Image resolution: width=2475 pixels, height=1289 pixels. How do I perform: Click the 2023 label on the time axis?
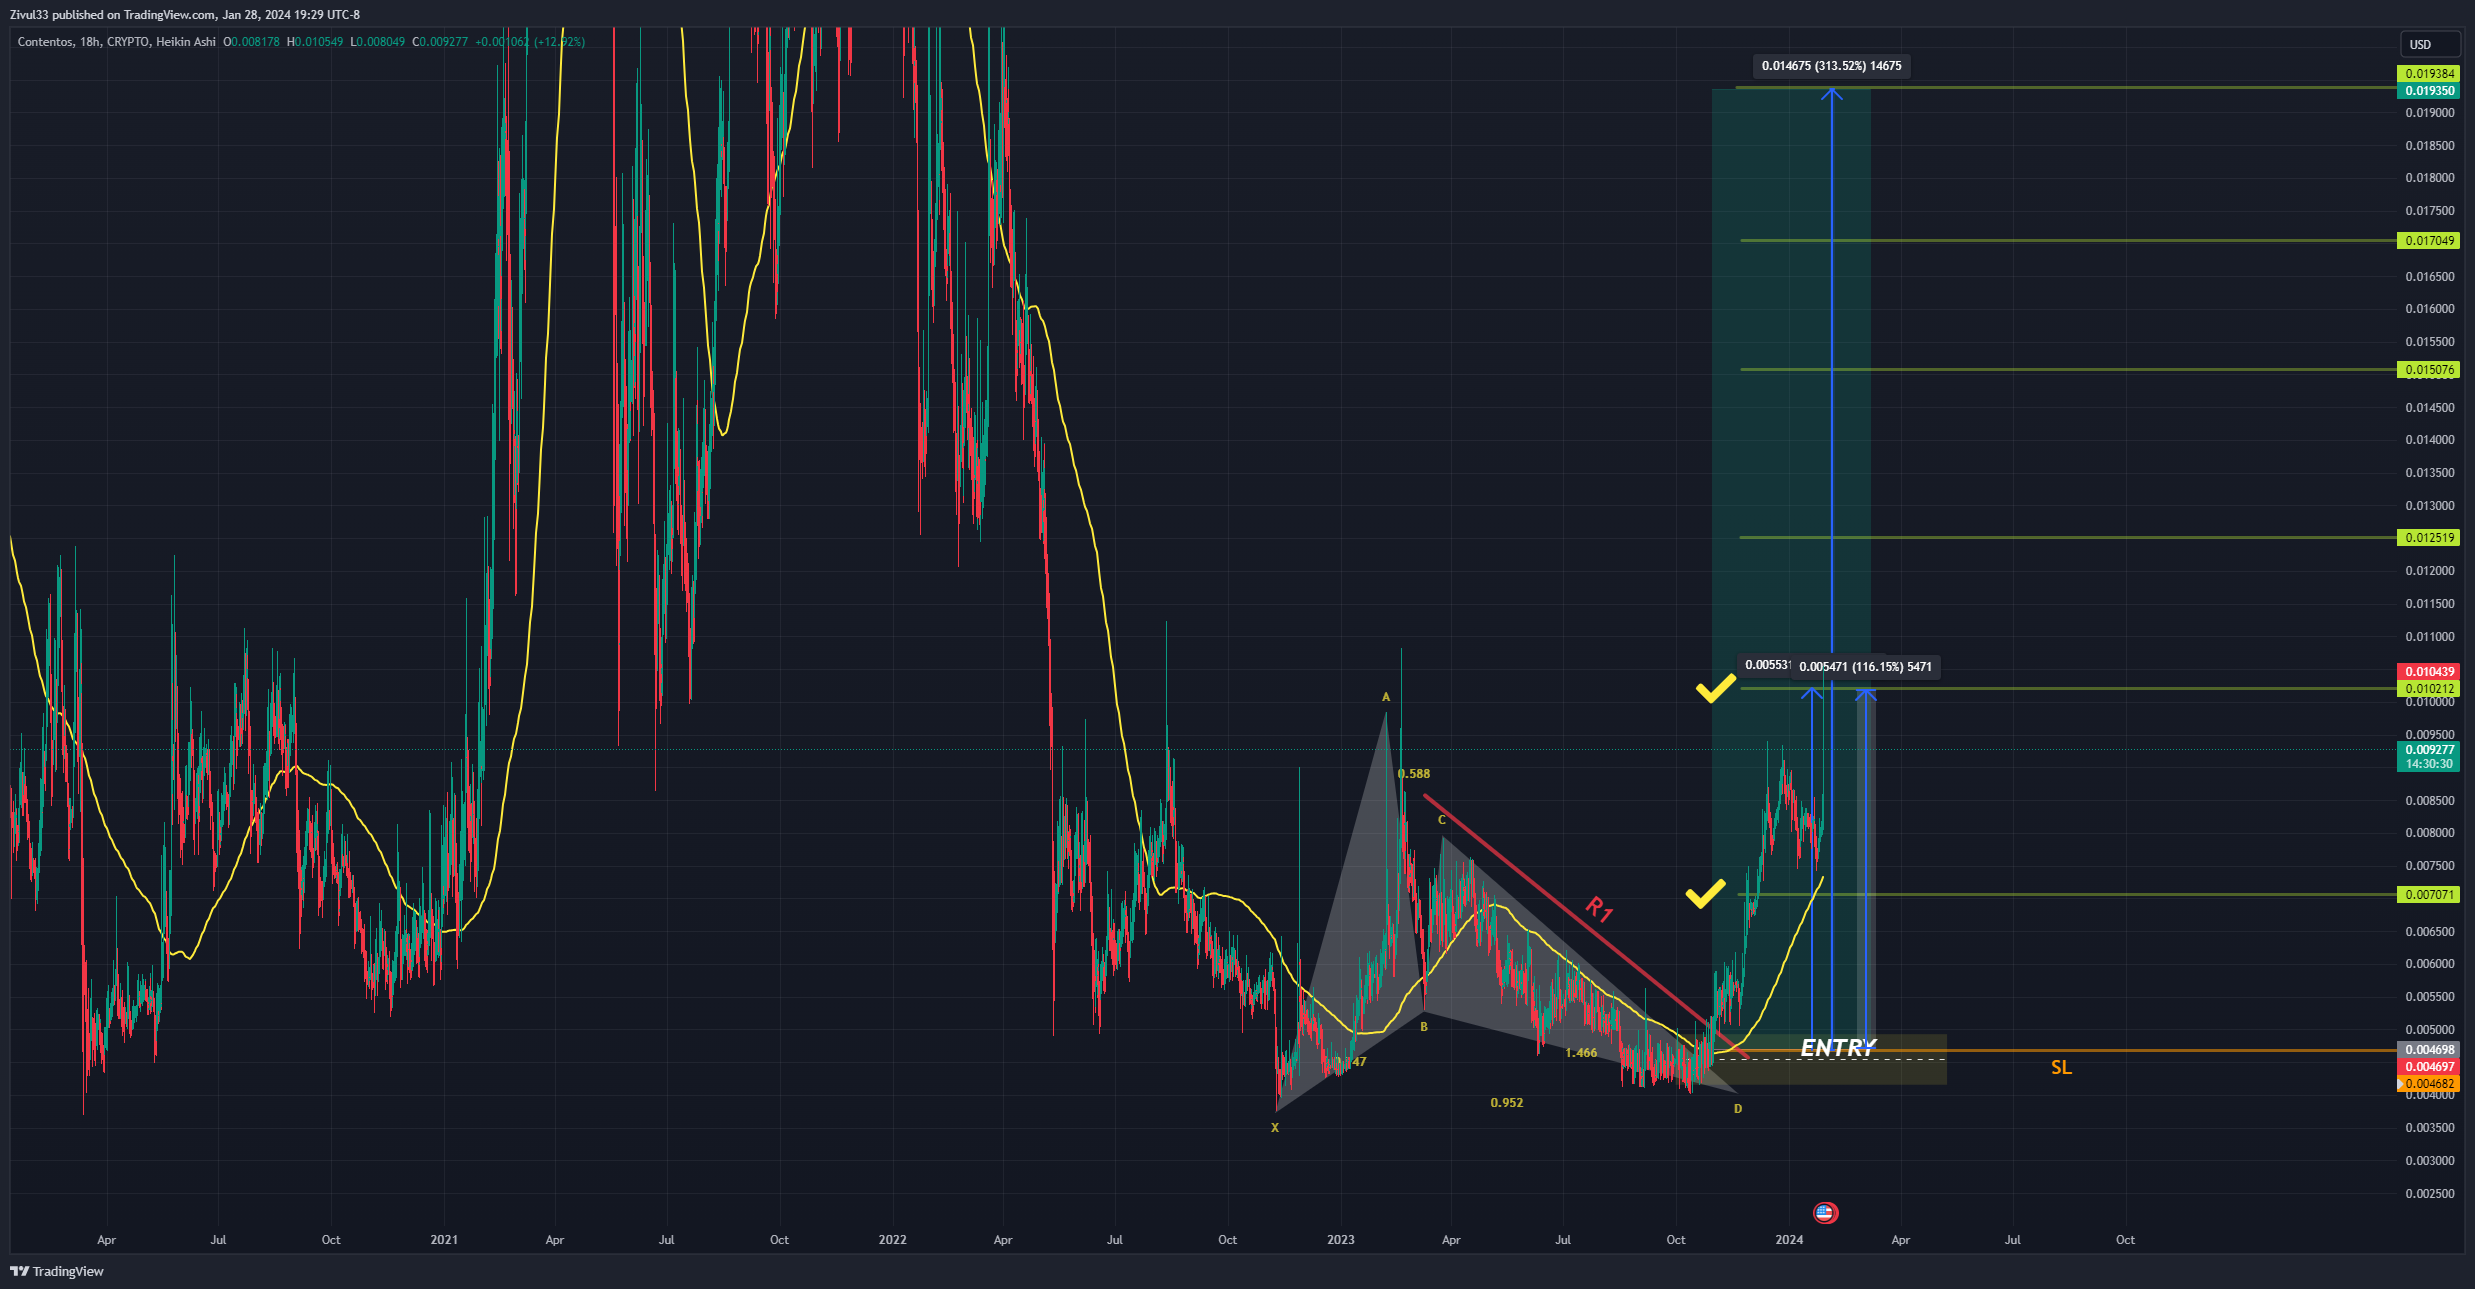click(1341, 1240)
